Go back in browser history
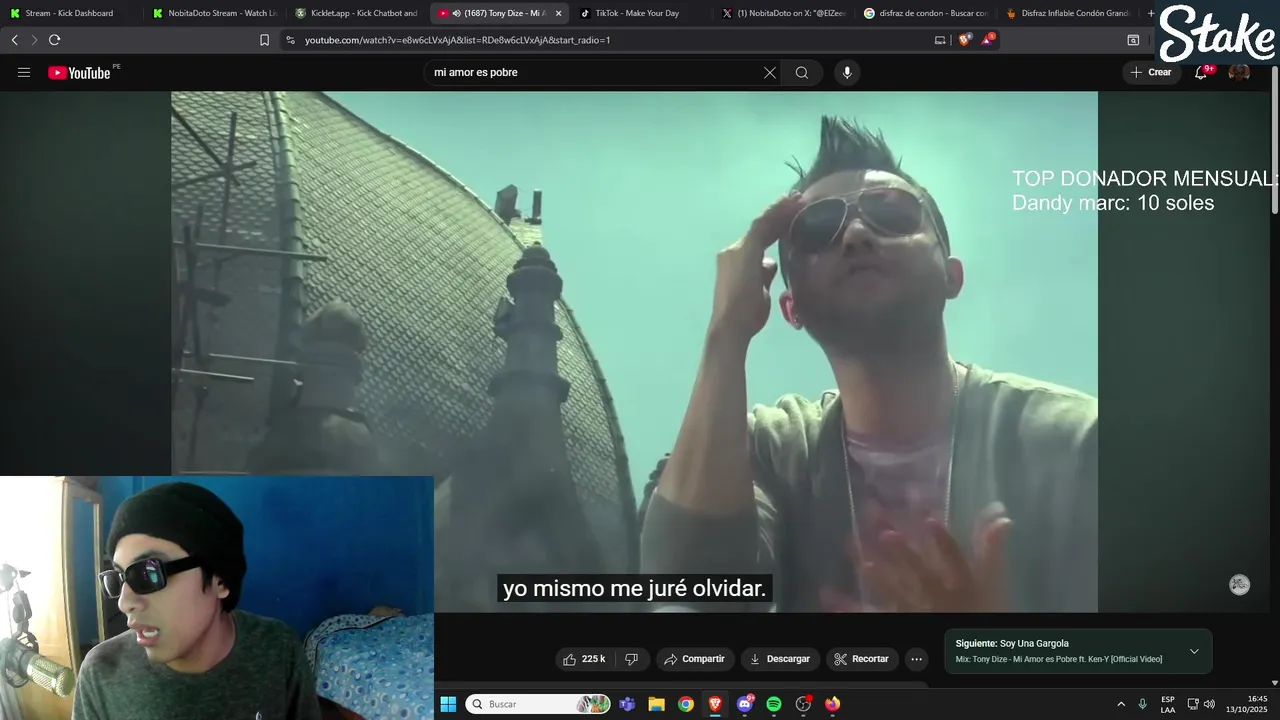This screenshot has width=1280, height=720. click(14, 40)
